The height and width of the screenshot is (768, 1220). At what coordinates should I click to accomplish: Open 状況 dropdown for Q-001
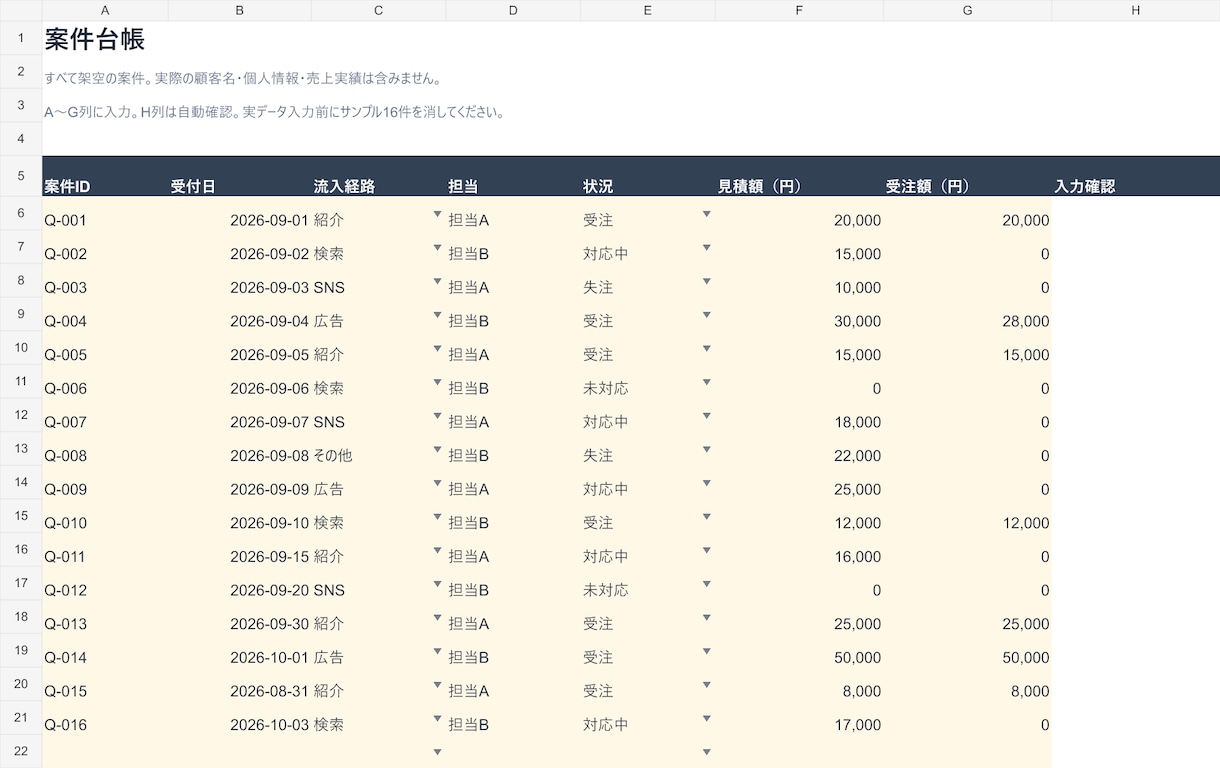click(x=706, y=214)
